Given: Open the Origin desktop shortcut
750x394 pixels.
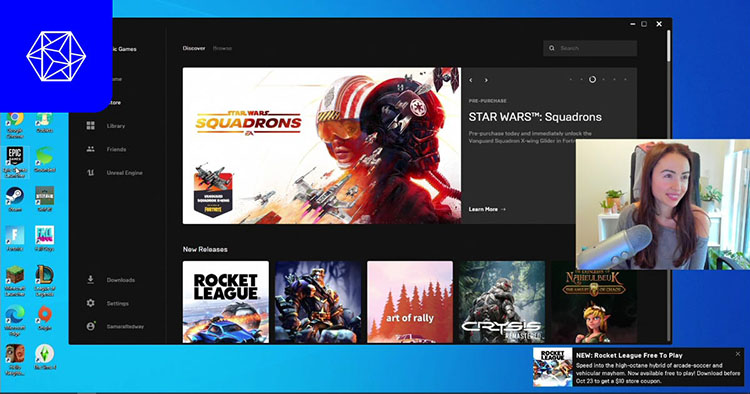Looking at the screenshot, I should point(44,318).
